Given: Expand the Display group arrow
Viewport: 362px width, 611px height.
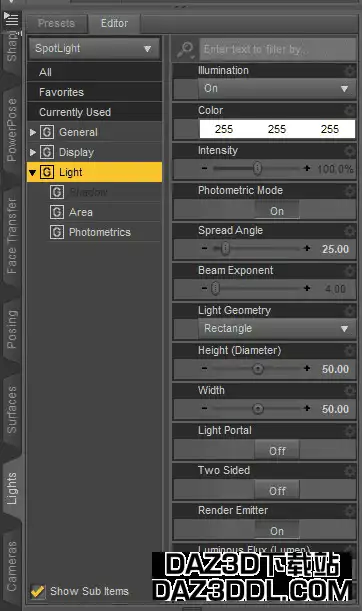Looking at the screenshot, I should pos(33,152).
